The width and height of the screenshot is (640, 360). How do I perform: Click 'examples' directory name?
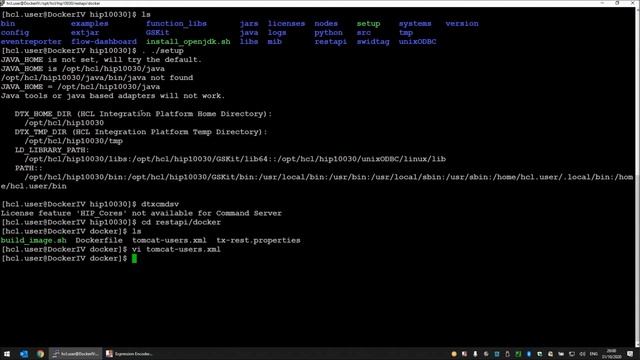pos(89,24)
